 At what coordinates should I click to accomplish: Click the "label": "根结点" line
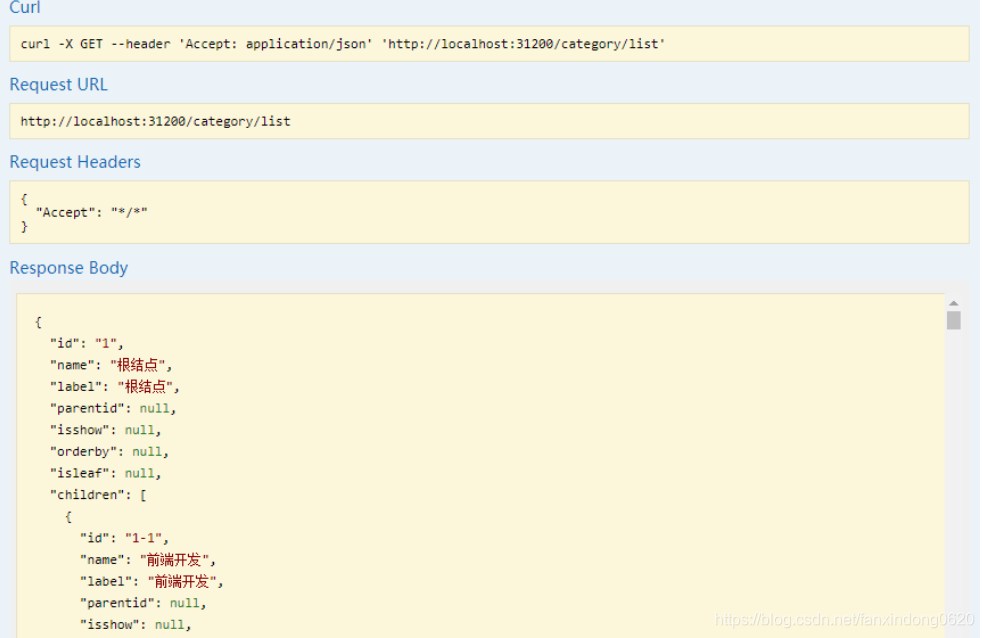pos(115,387)
